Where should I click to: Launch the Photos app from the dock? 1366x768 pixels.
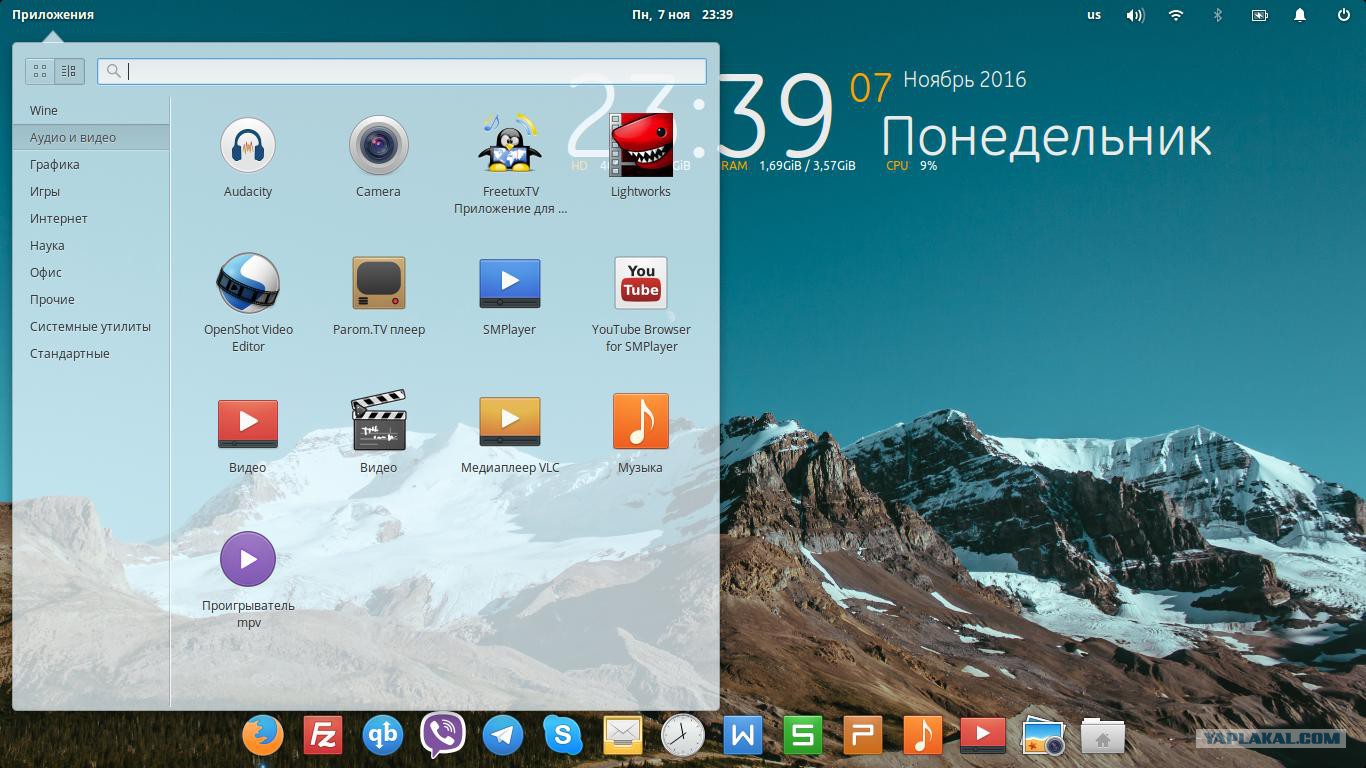click(x=1043, y=737)
